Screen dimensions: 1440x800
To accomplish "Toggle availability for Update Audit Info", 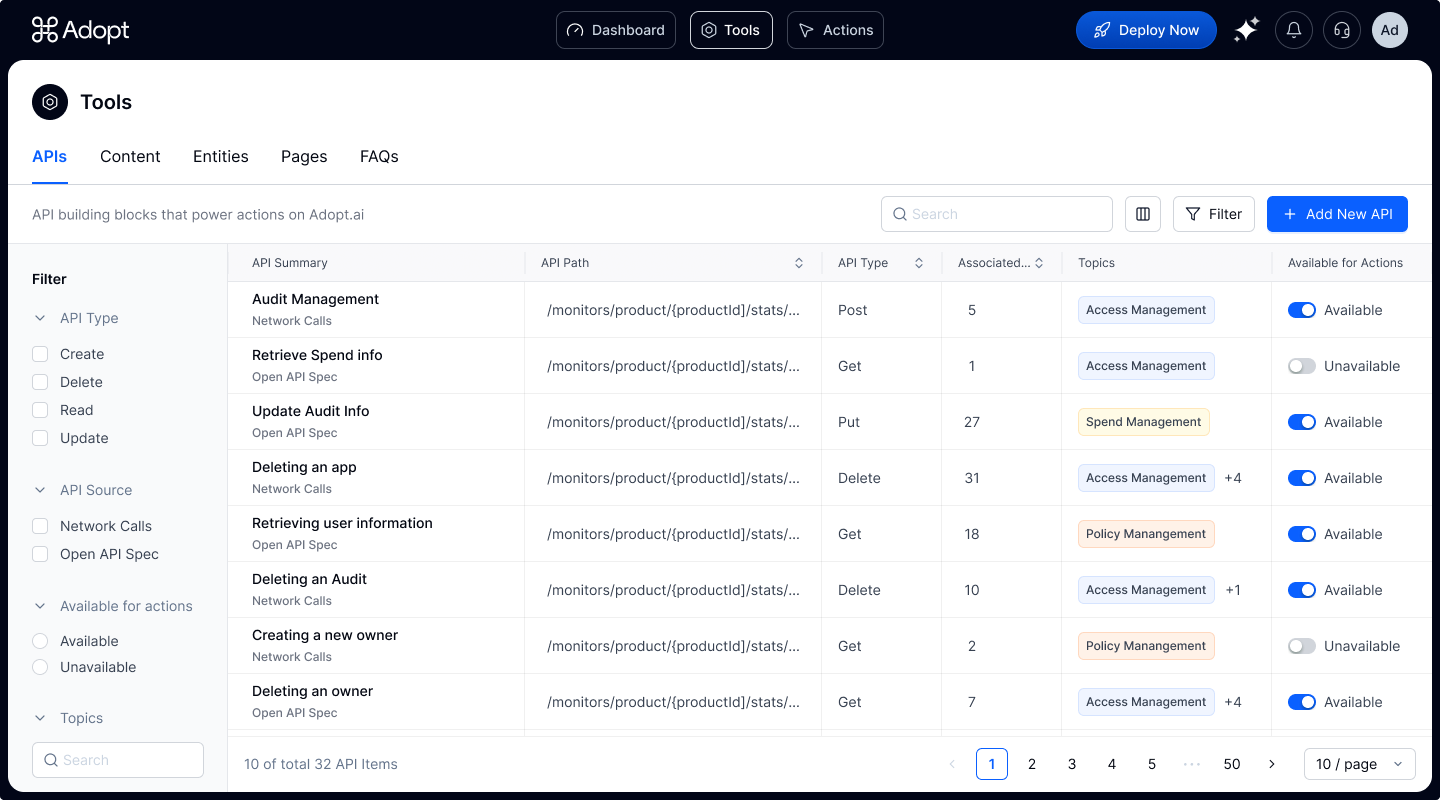I will tap(1302, 422).
